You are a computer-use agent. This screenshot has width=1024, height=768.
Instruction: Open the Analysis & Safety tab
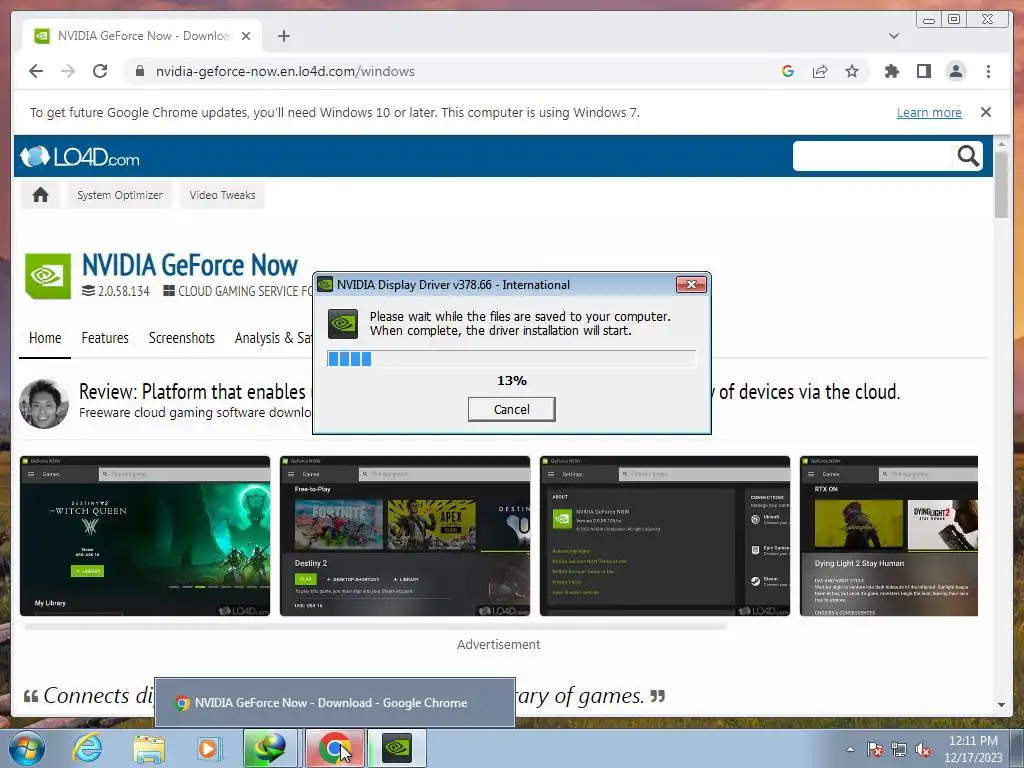[273, 338]
